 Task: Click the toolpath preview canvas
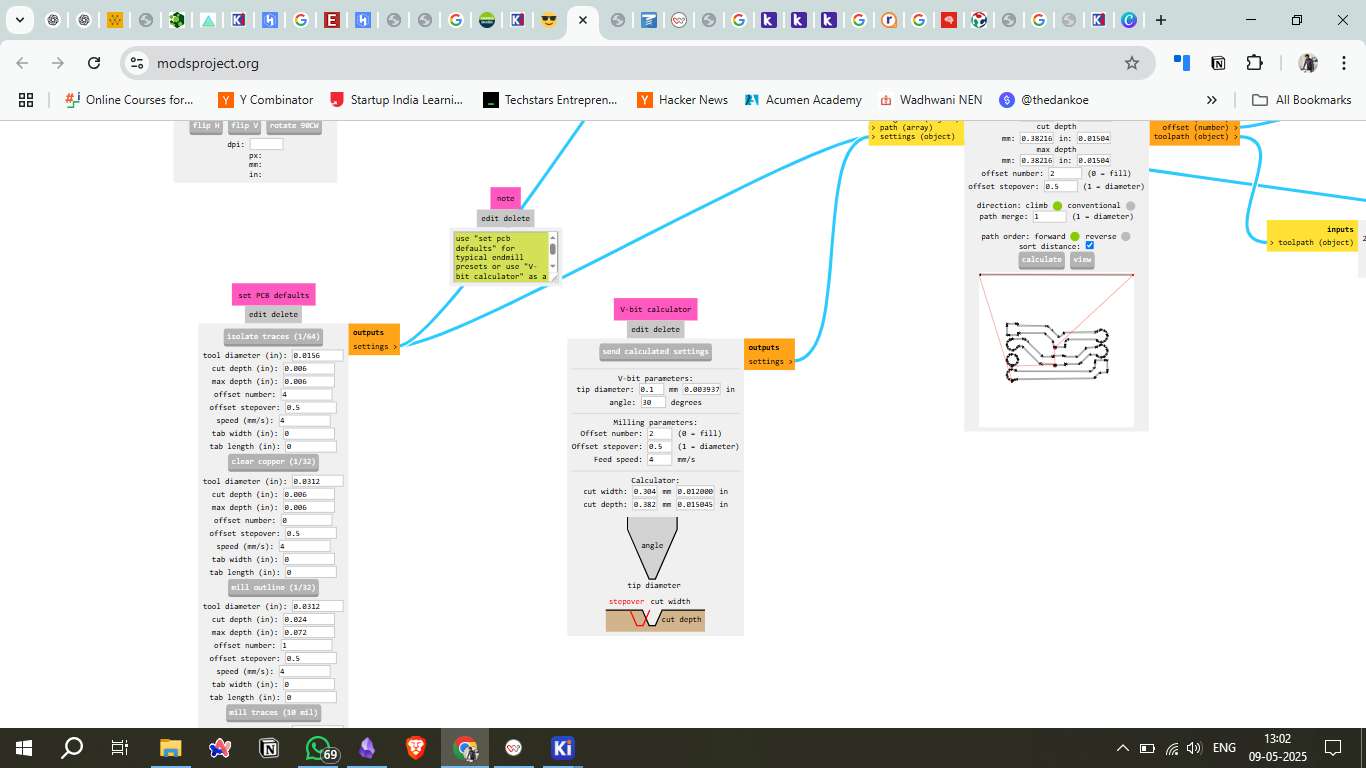tap(1056, 350)
